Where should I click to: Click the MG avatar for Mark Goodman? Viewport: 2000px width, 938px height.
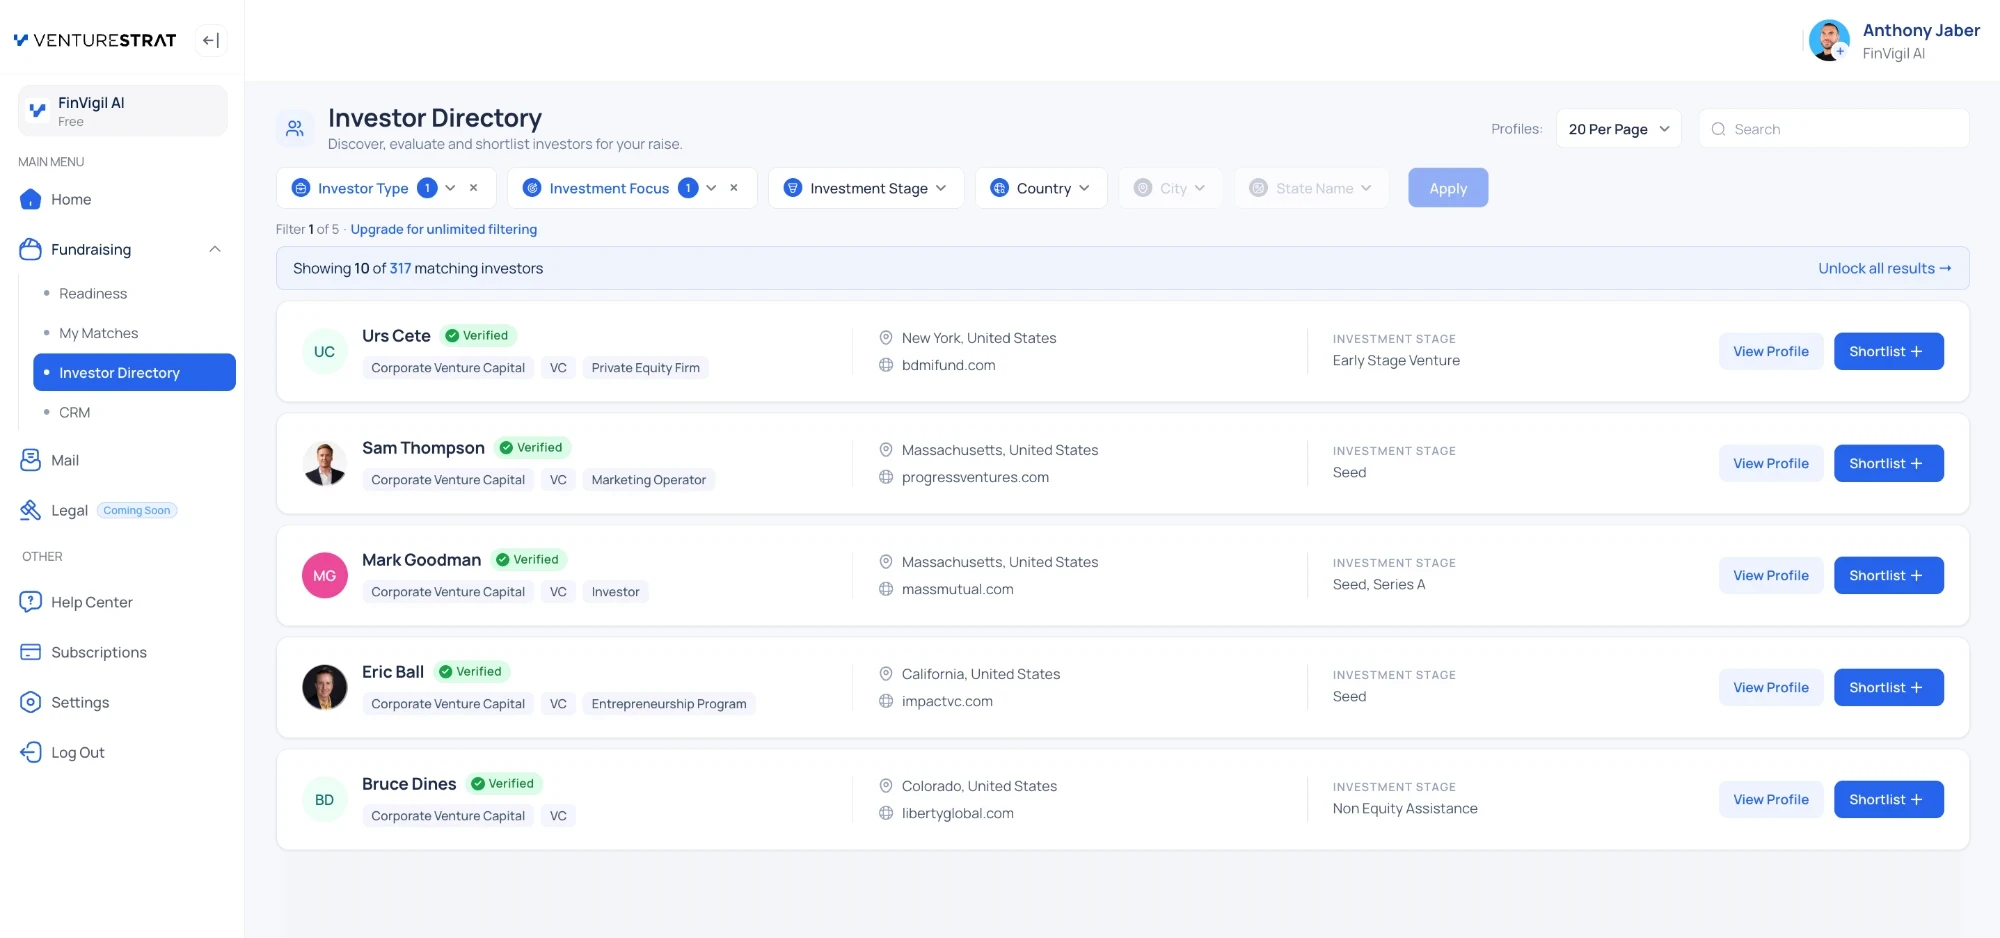325,576
